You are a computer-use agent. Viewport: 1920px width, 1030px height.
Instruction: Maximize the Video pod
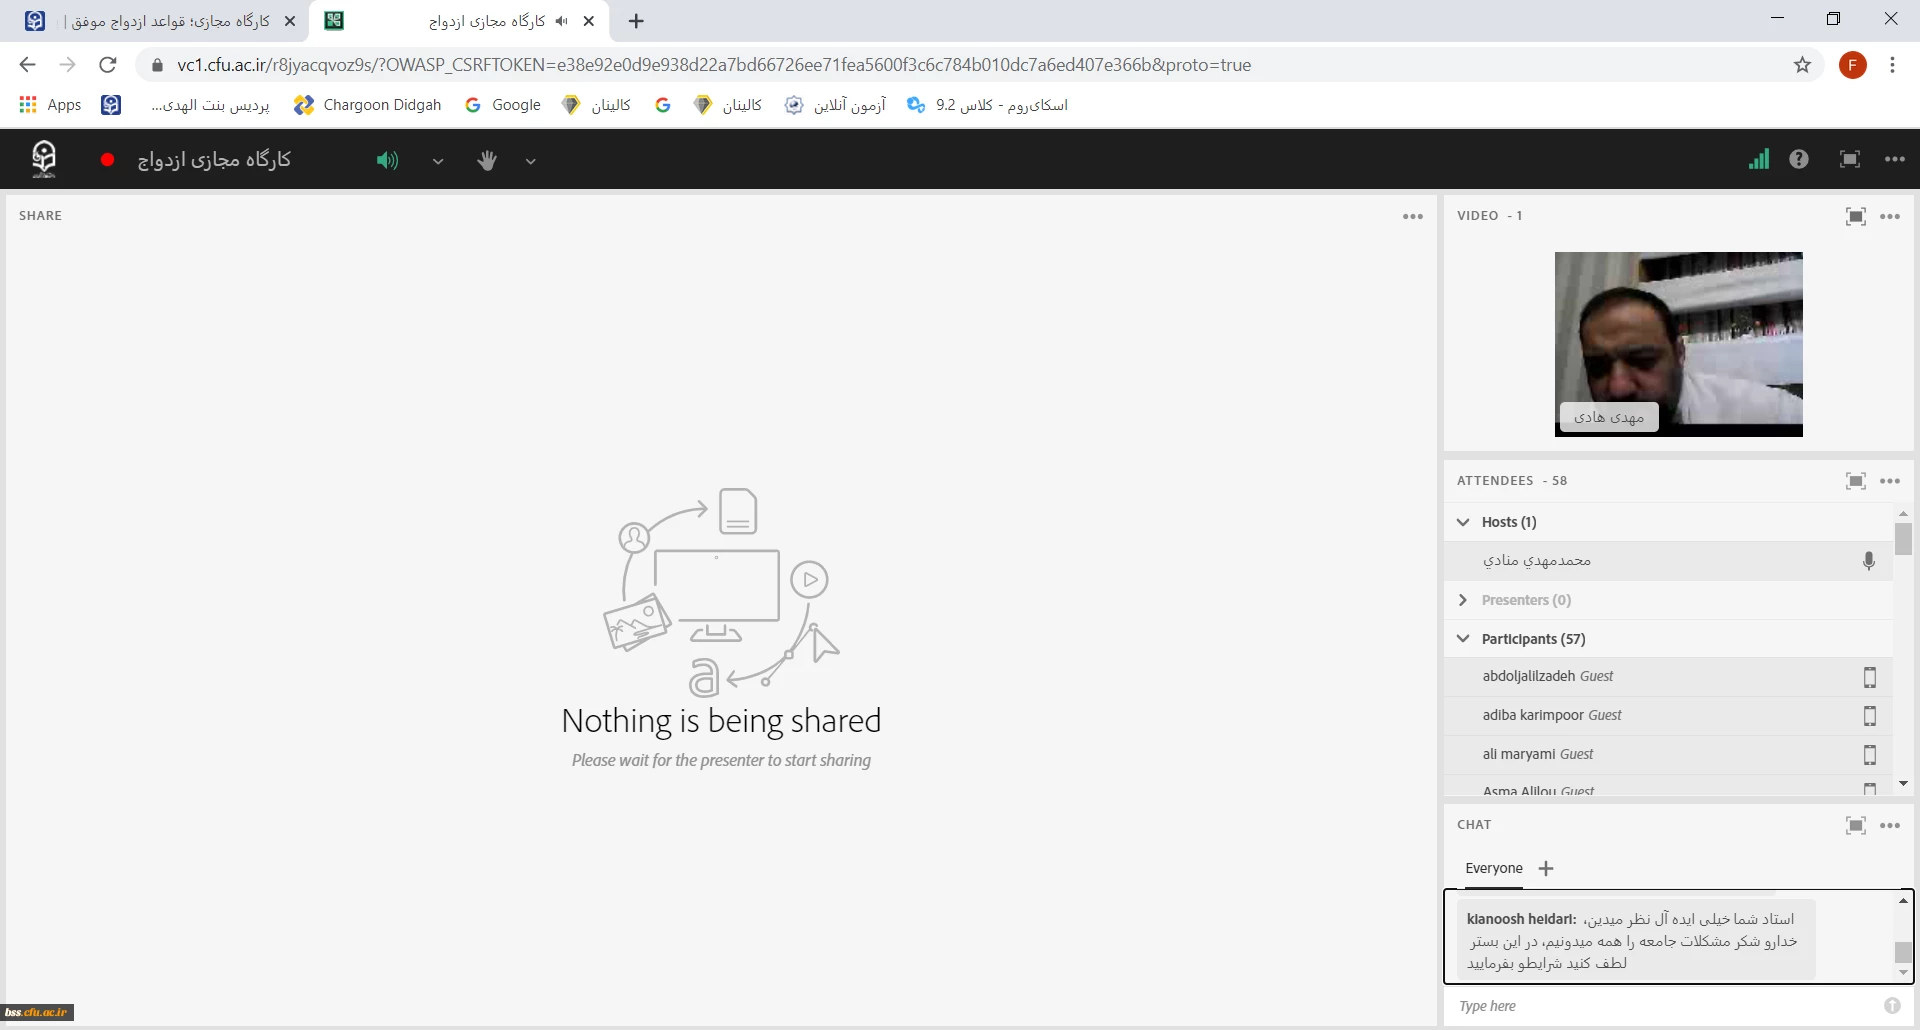click(x=1855, y=216)
